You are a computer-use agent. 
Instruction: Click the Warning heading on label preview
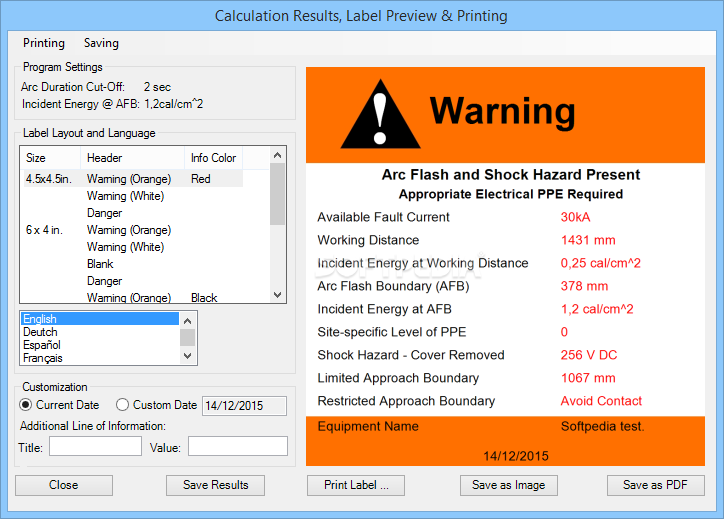(x=502, y=111)
